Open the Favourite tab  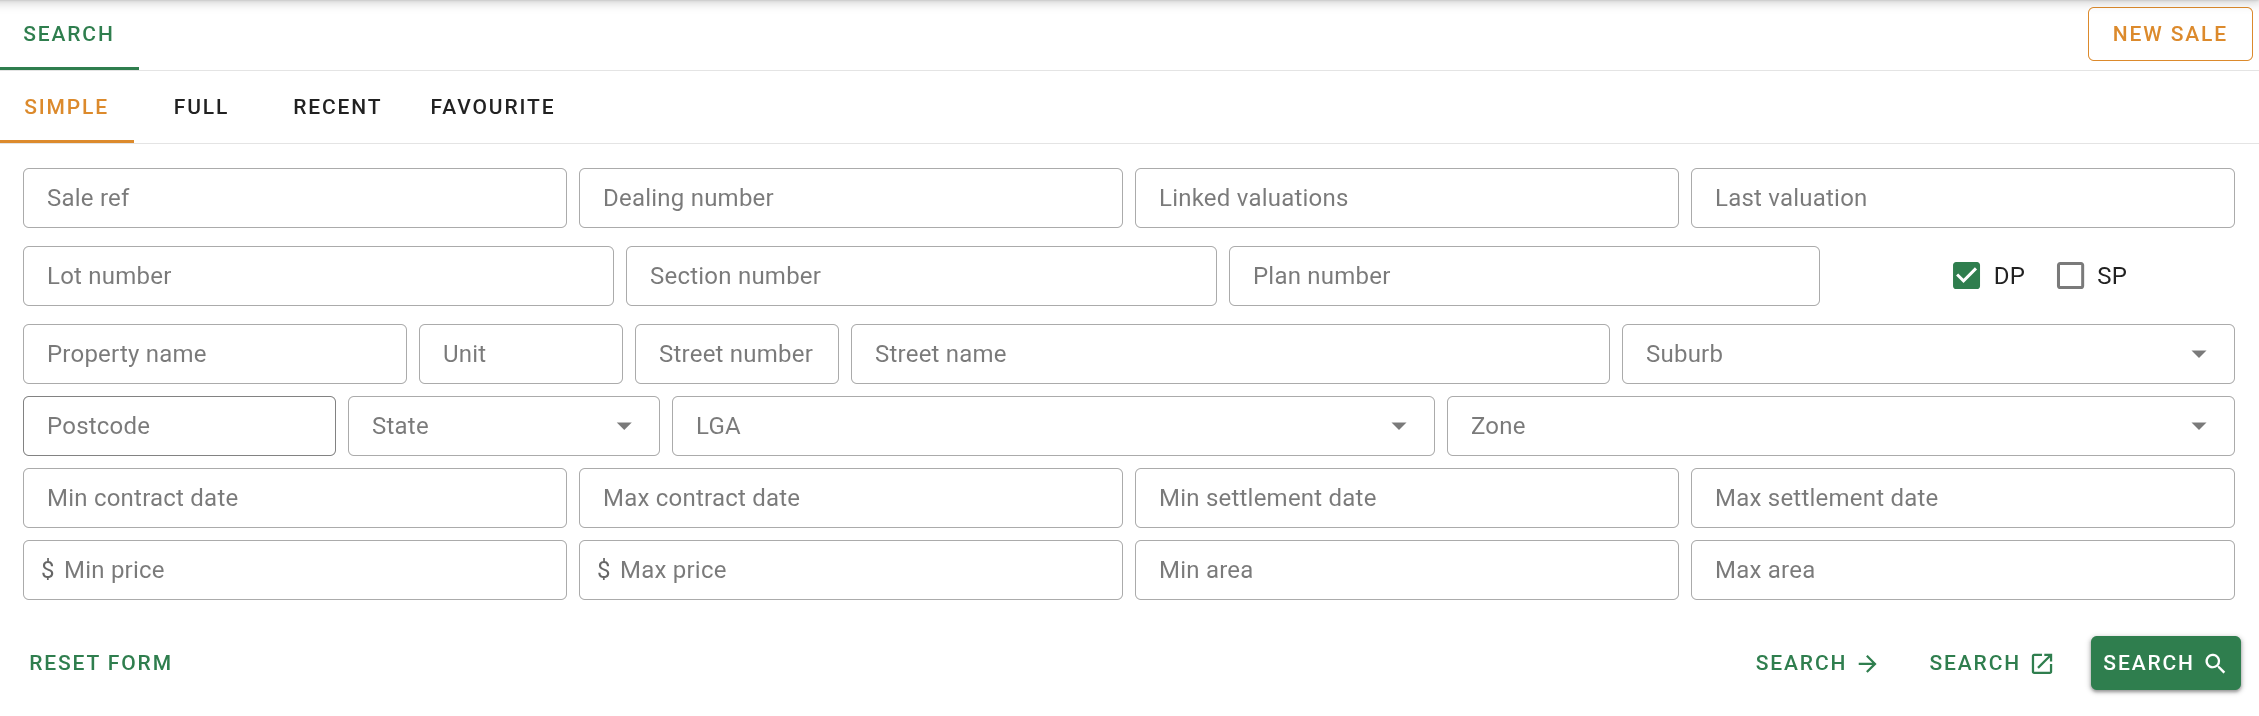[492, 107]
